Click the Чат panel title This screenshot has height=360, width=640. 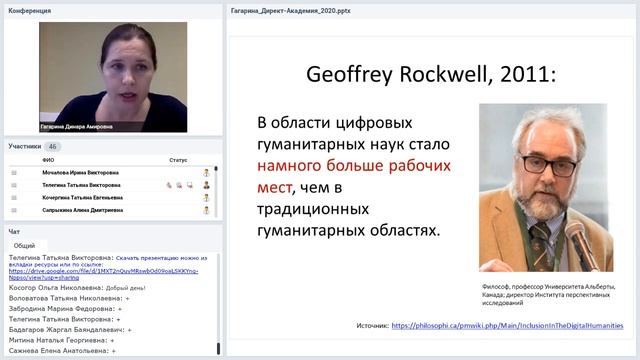click(14, 232)
